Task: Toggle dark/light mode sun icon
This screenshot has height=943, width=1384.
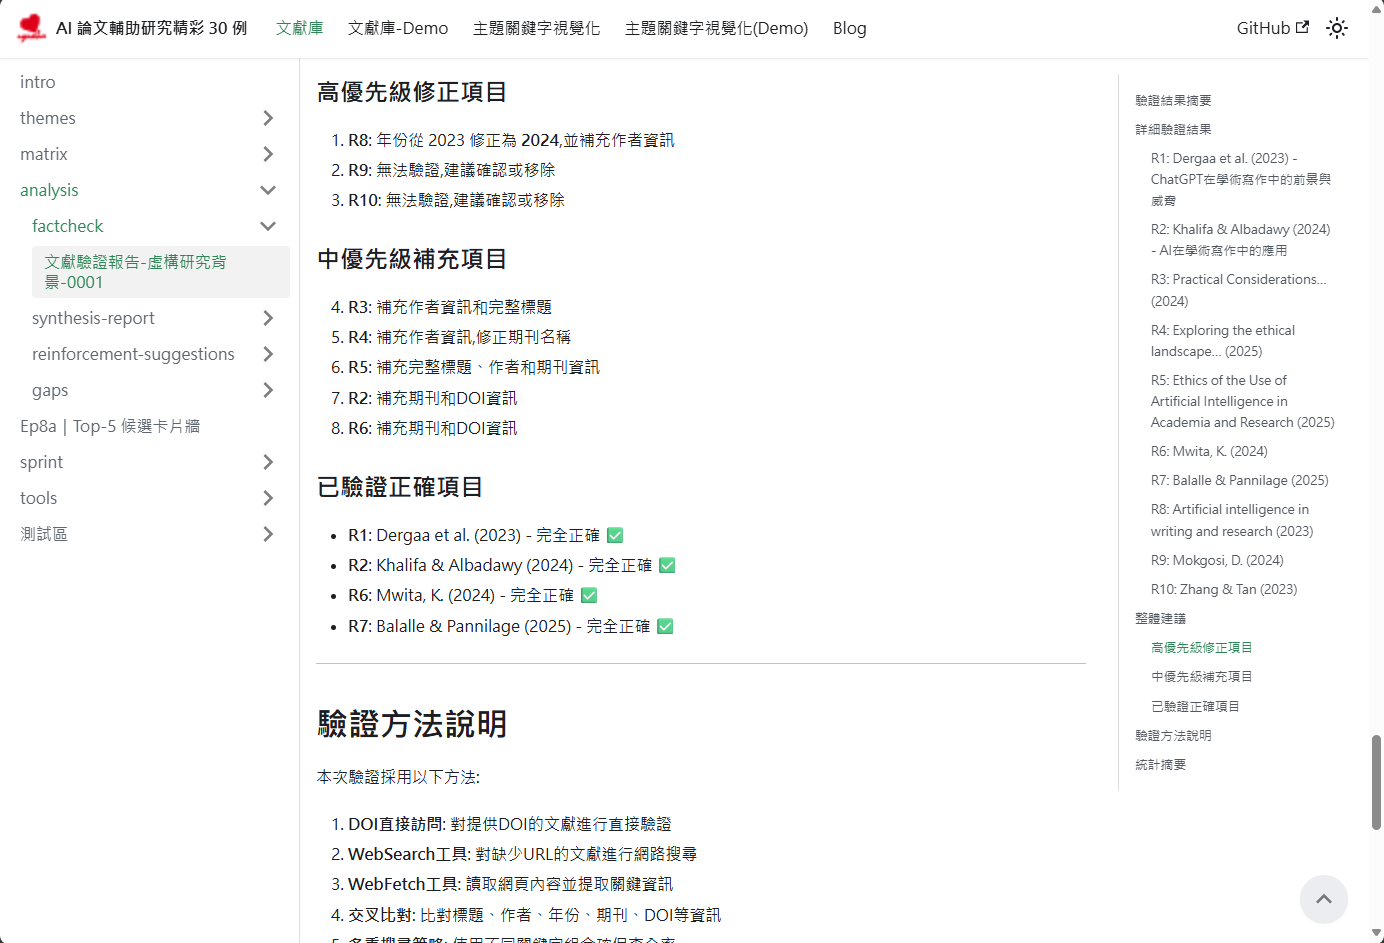Action: tap(1337, 28)
